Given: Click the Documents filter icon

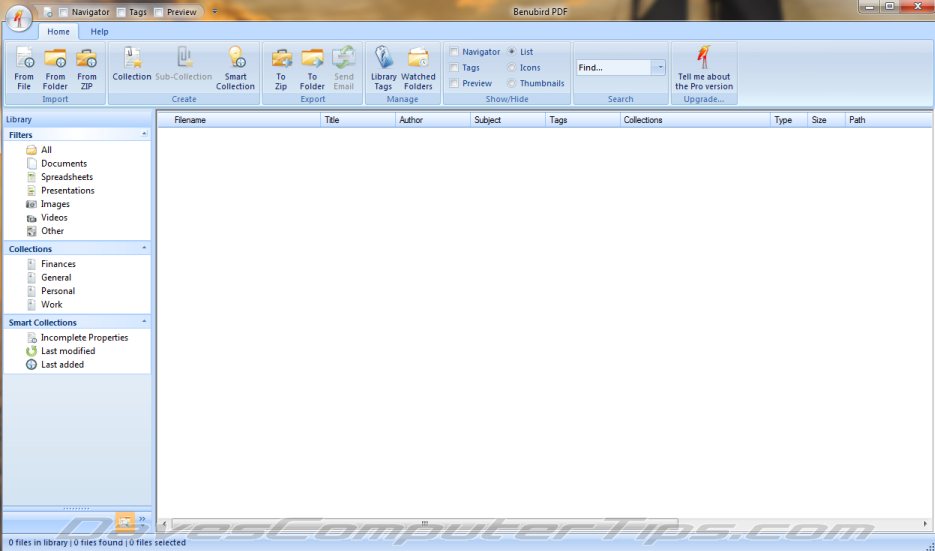Looking at the screenshot, I should pos(32,163).
